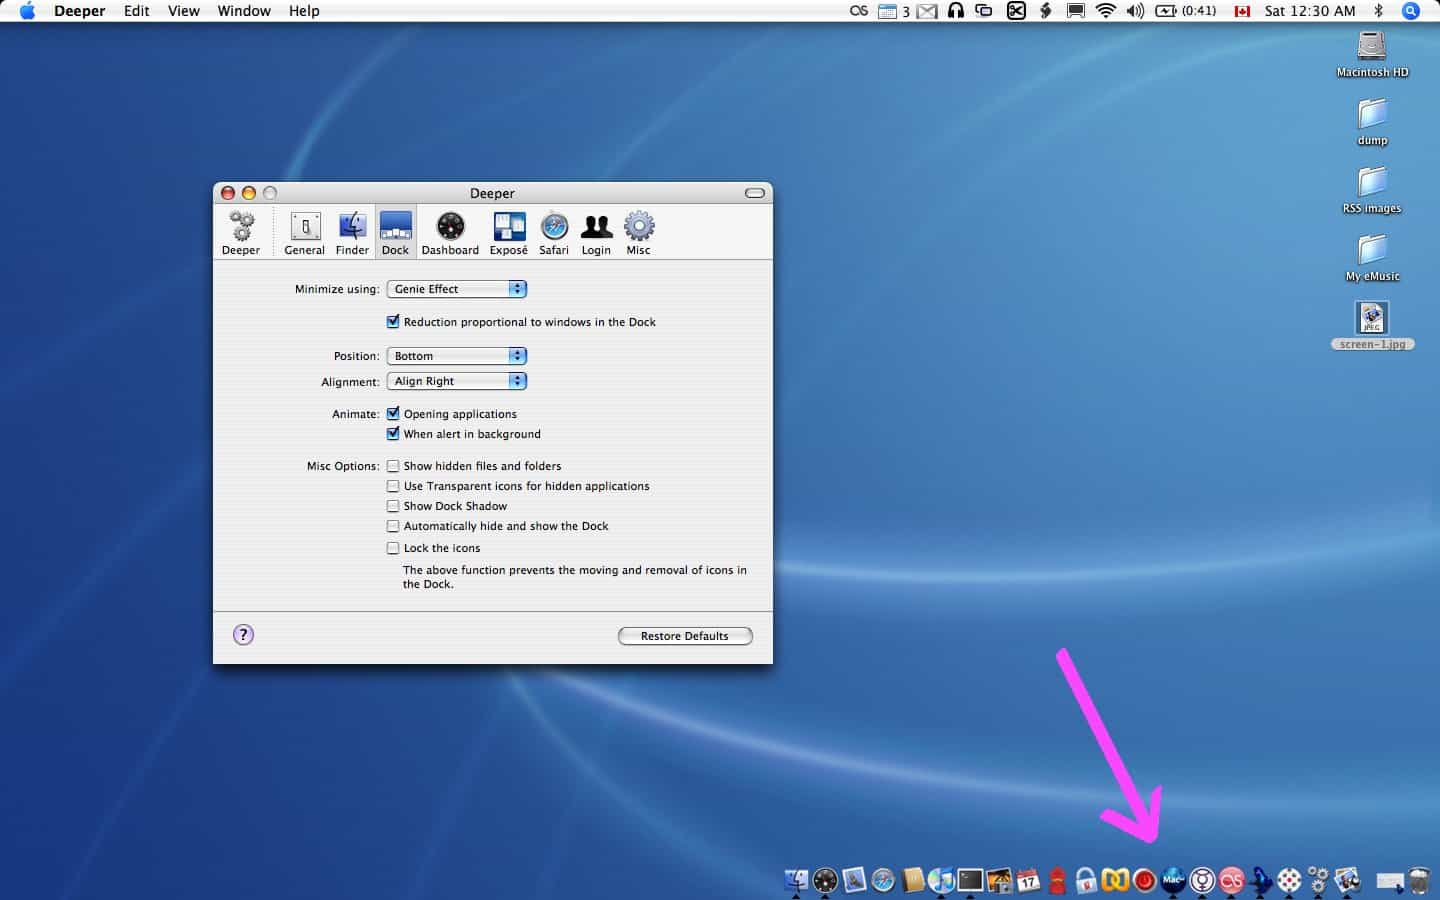The image size is (1440, 900).
Task: Select the Safari settings icon
Action: click(x=554, y=231)
